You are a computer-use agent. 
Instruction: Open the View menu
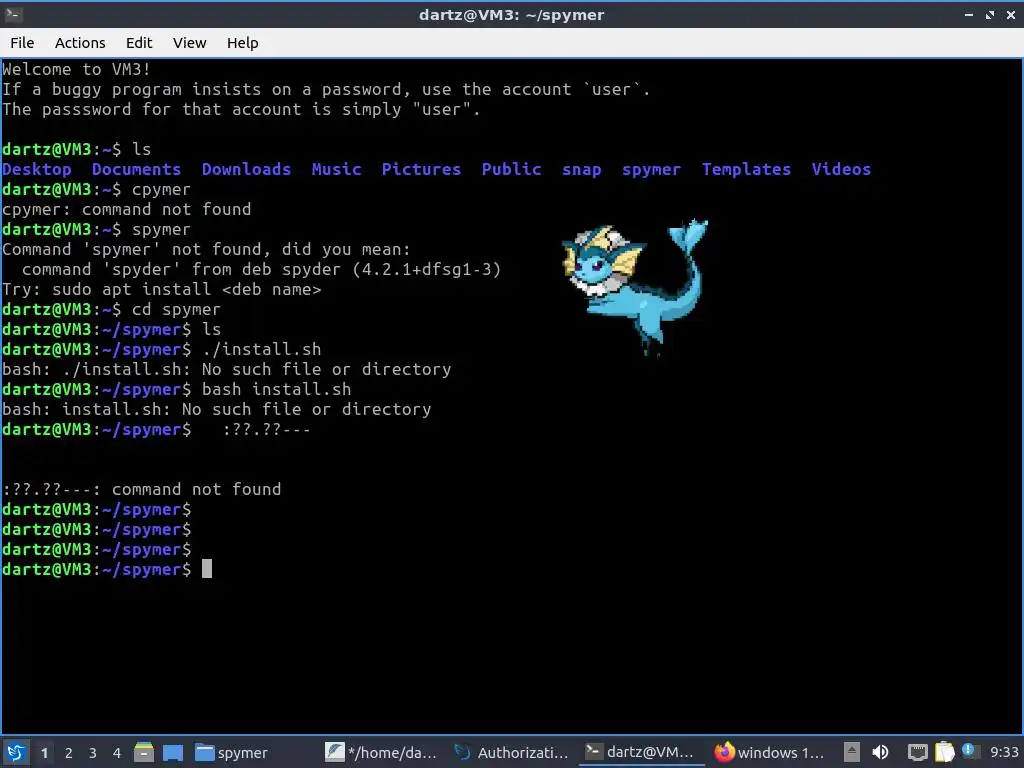[189, 43]
